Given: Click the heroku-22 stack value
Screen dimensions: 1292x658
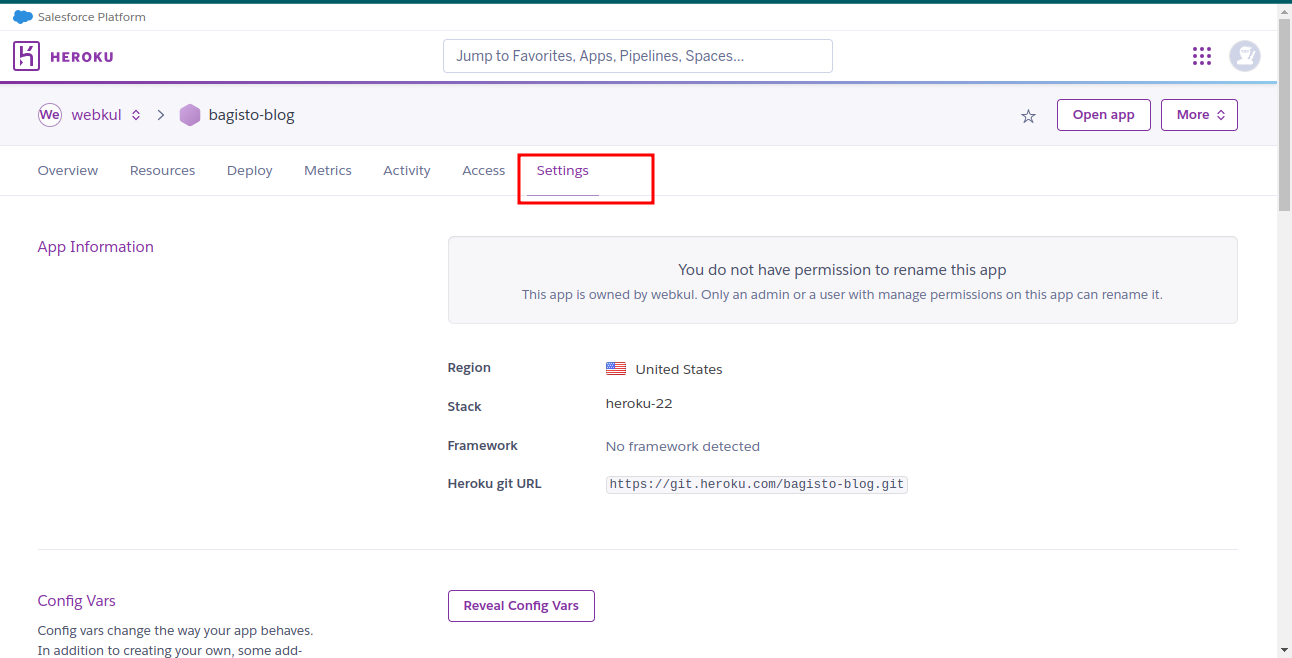Looking at the screenshot, I should pos(639,404).
